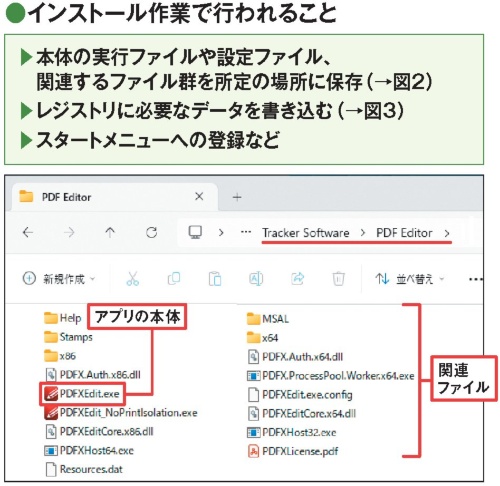The image size is (500, 486).
Task: Open the 並べ替え sort dropdown
Action: 410,279
